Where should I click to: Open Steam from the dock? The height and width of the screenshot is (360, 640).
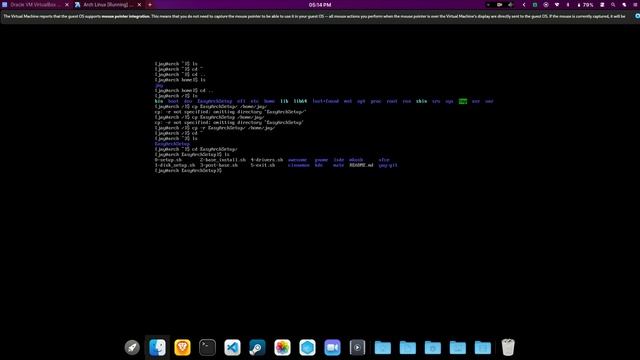257,347
